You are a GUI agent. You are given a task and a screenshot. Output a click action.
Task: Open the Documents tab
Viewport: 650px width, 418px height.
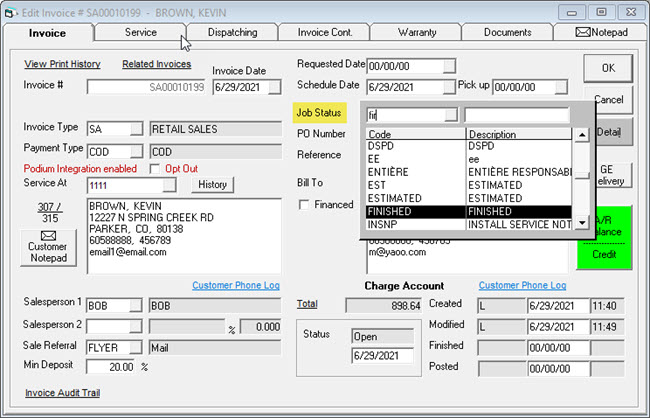[x=507, y=32]
